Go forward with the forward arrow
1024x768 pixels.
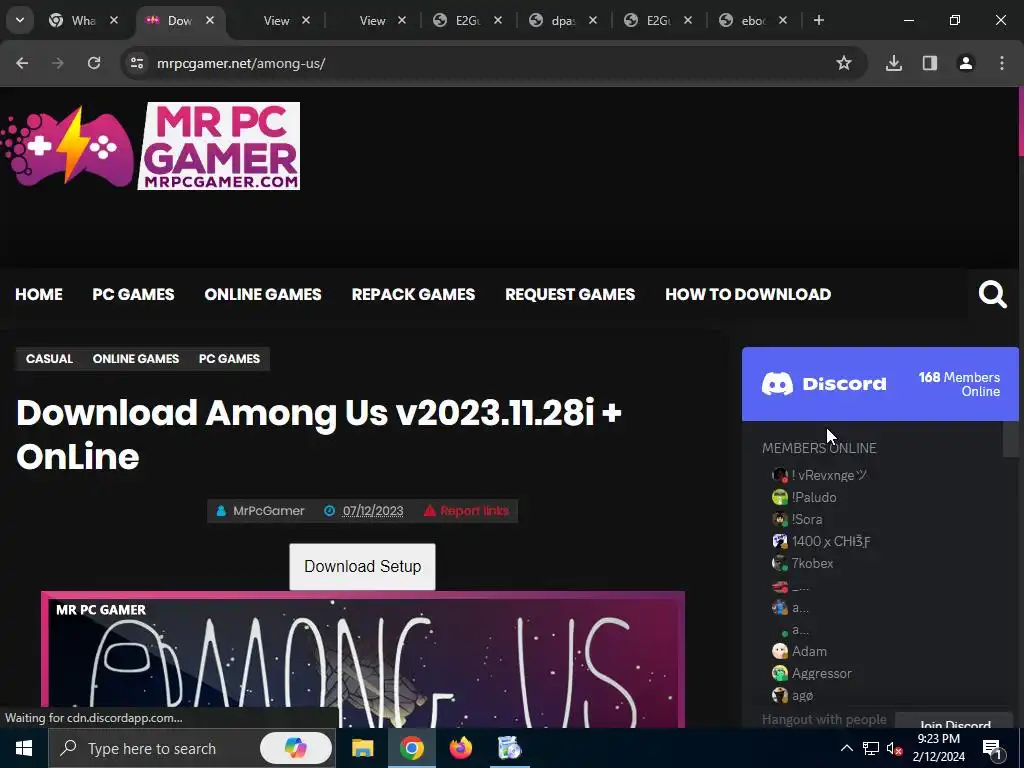click(x=58, y=63)
